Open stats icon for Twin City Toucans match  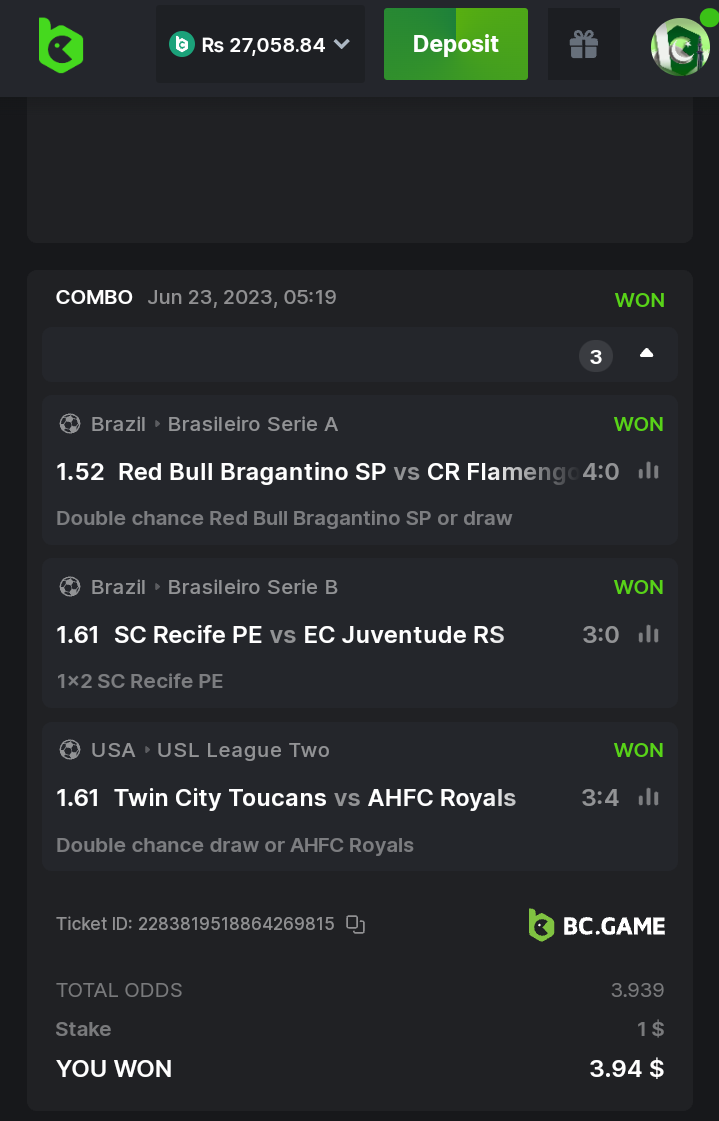click(x=649, y=797)
